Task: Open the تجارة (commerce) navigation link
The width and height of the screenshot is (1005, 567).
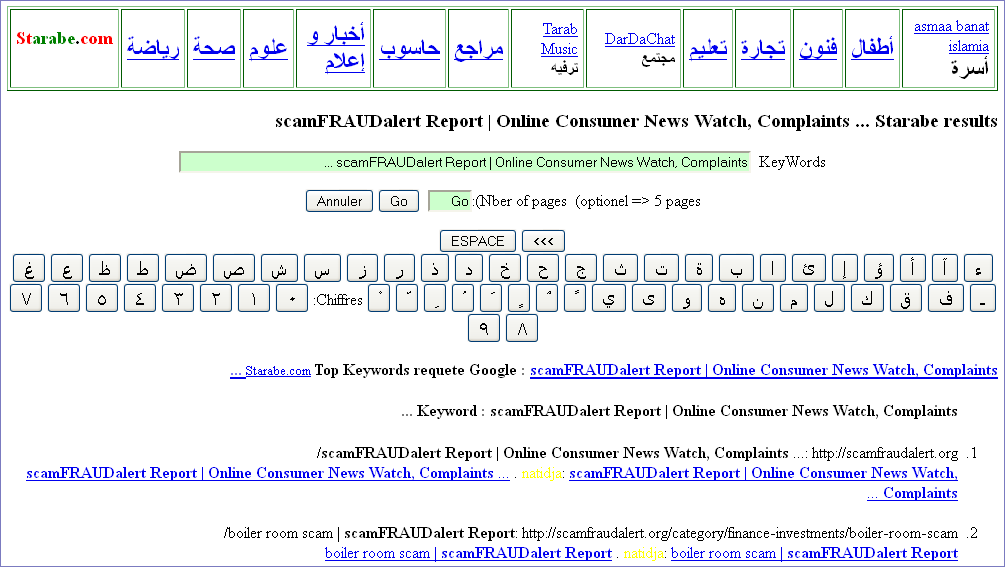Action: pos(763,47)
